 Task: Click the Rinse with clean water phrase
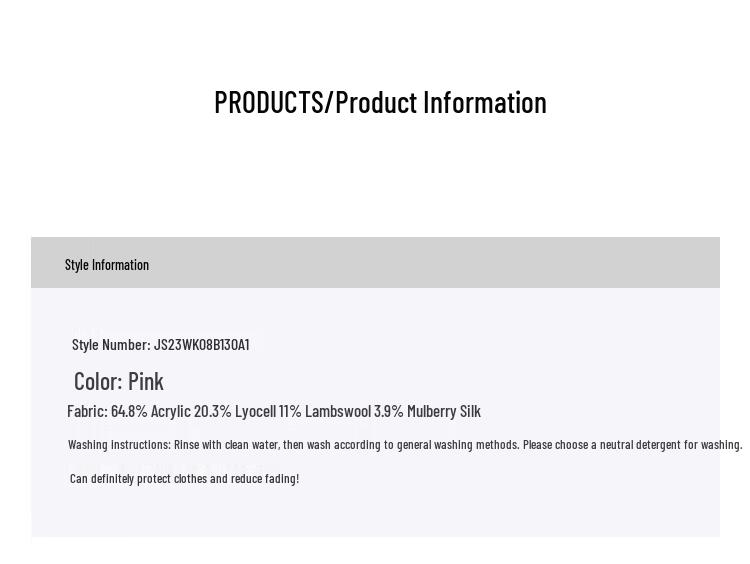pyautogui.click(x=226, y=444)
